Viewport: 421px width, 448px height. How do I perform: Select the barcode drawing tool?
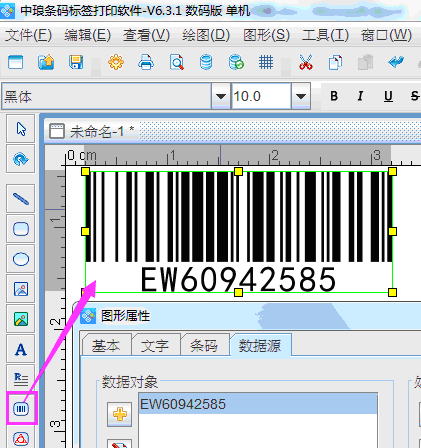[21, 409]
